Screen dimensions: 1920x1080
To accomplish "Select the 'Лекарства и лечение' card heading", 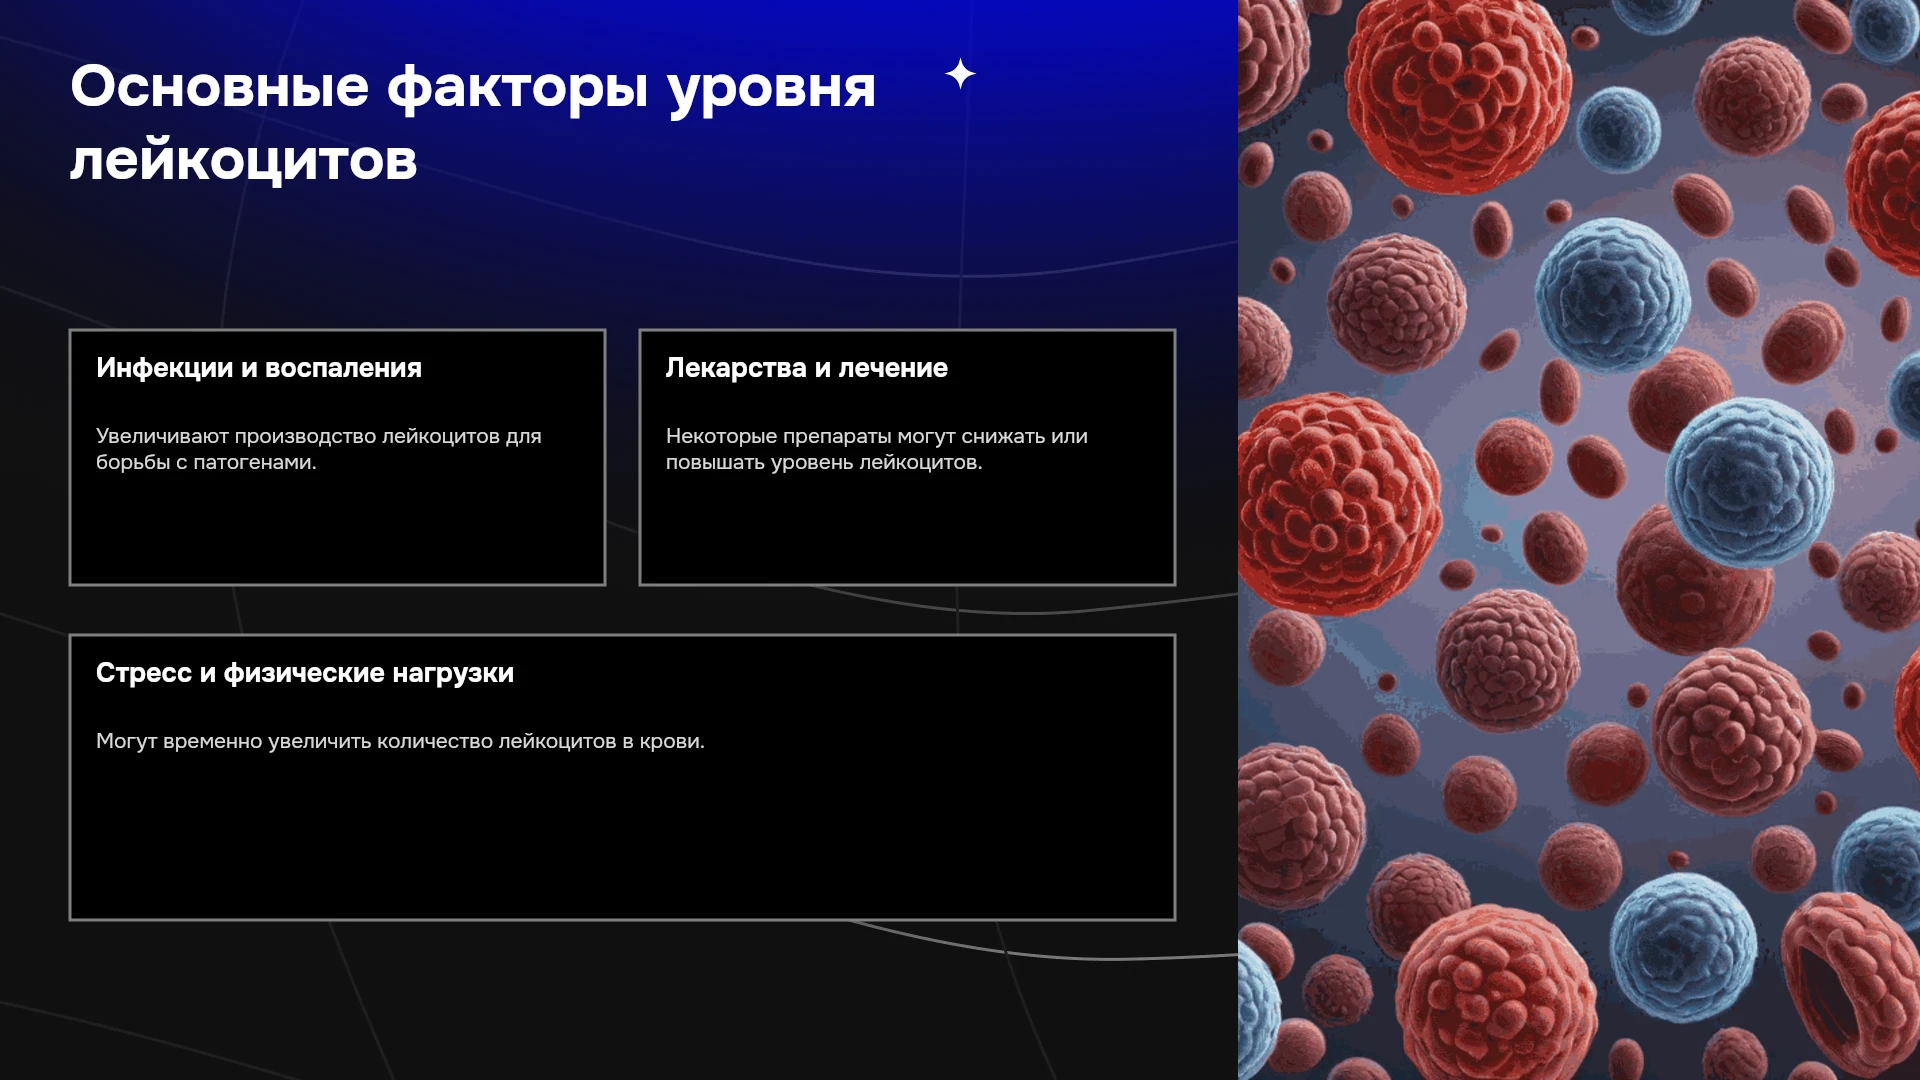I will pos(806,368).
